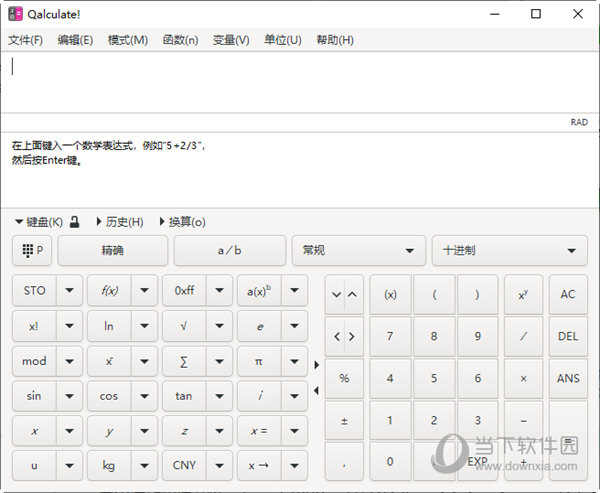Collapse keypad columns left arrow

coord(316,391)
